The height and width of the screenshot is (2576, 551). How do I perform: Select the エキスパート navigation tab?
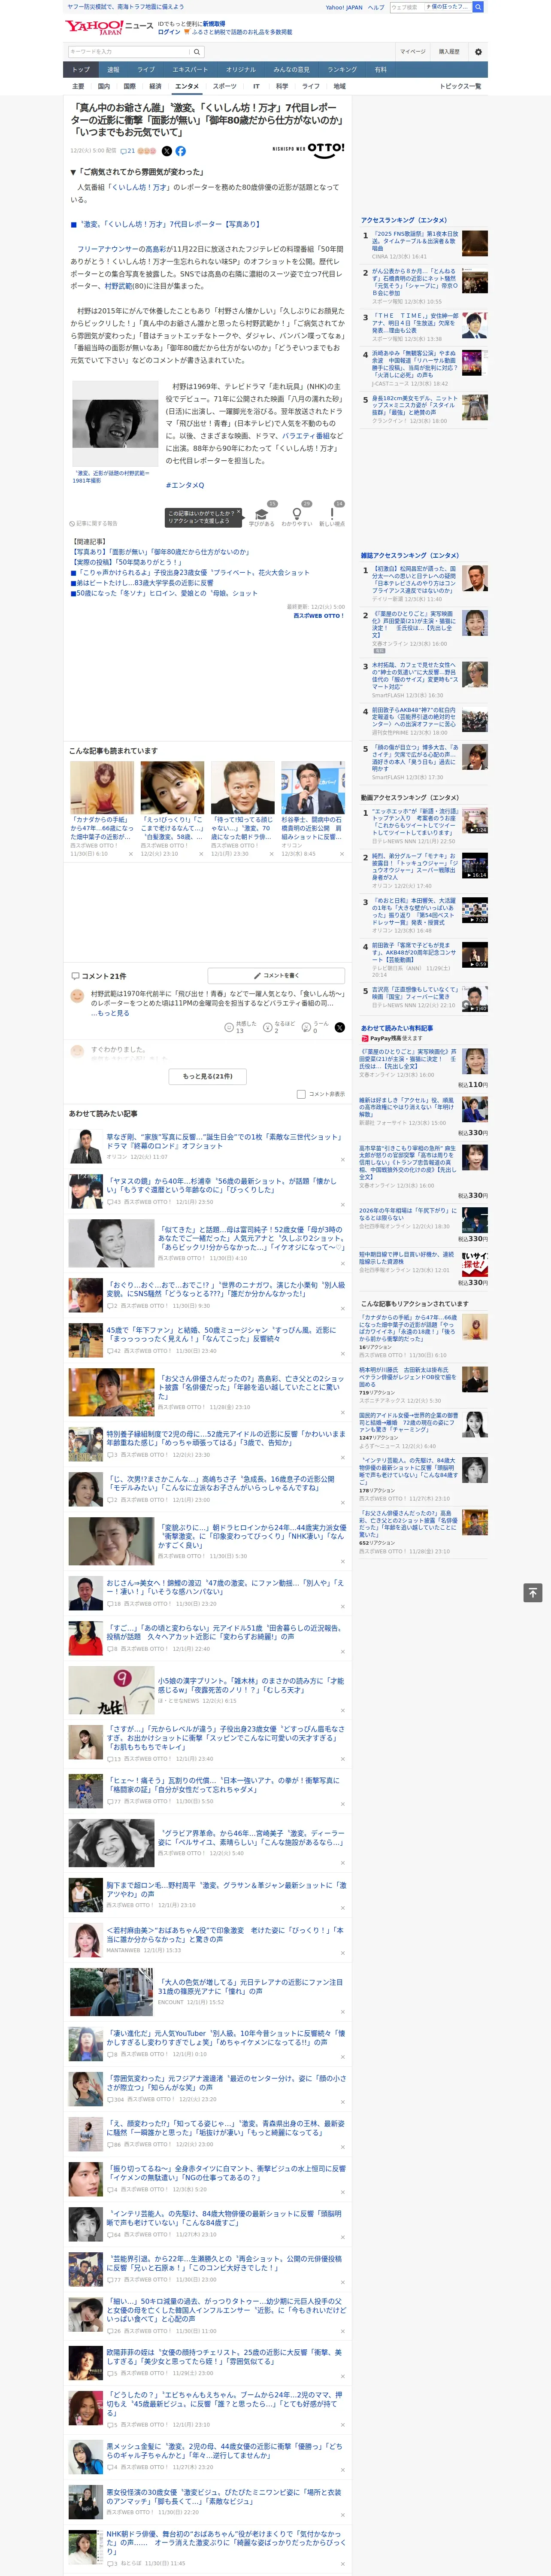pyautogui.click(x=190, y=69)
